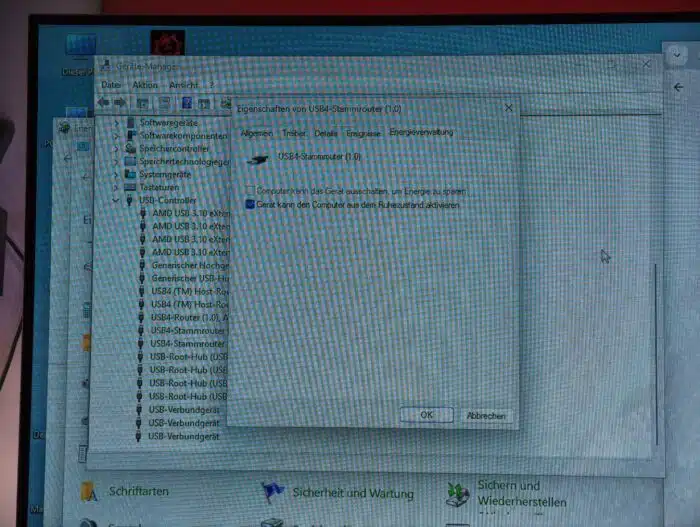Viewport: 700px width, 527px height.
Task: Click the Geräte-Manager vertical scrollbar
Action: (656, 354)
